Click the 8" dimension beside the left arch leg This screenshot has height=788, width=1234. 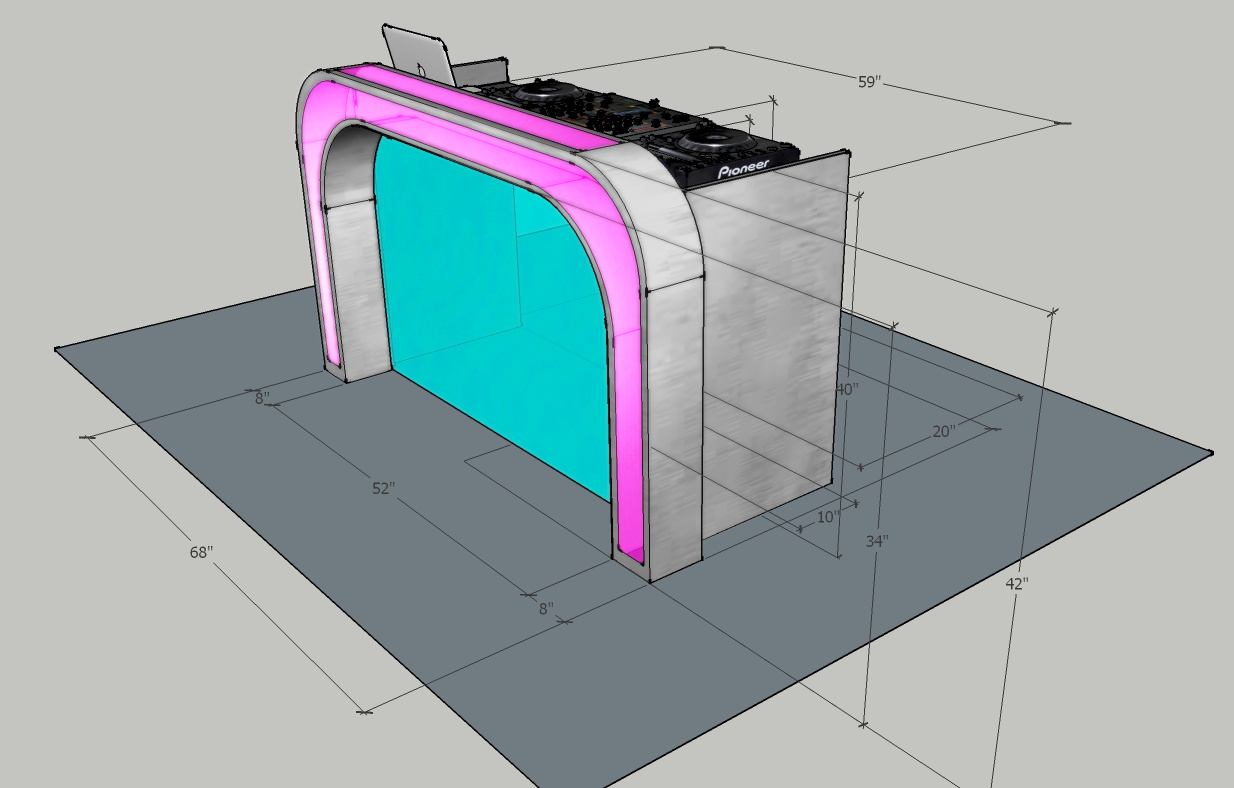(x=262, y=398)
